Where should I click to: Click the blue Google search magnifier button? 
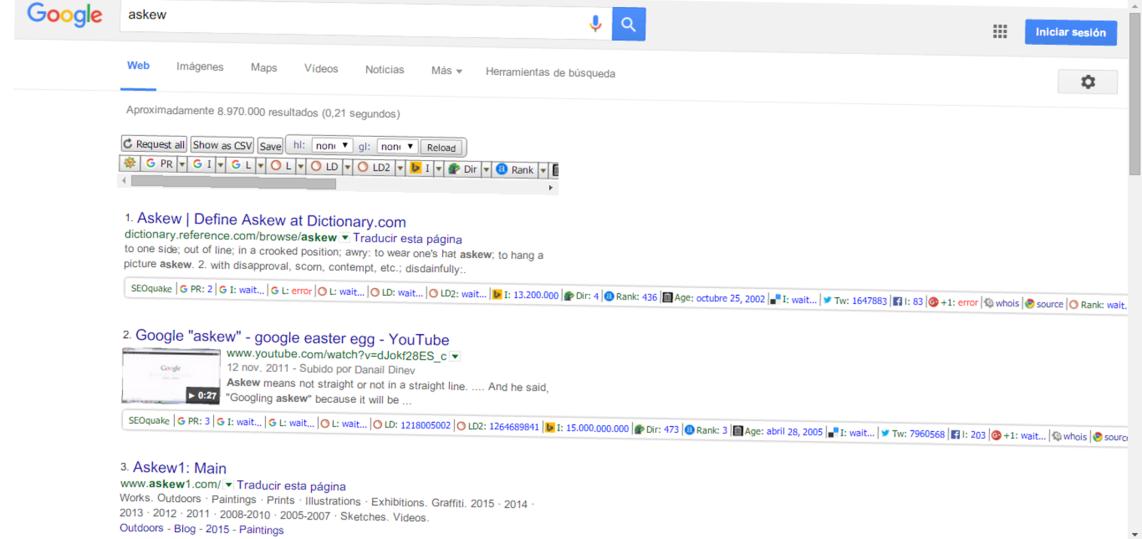(x=629, y=25)
